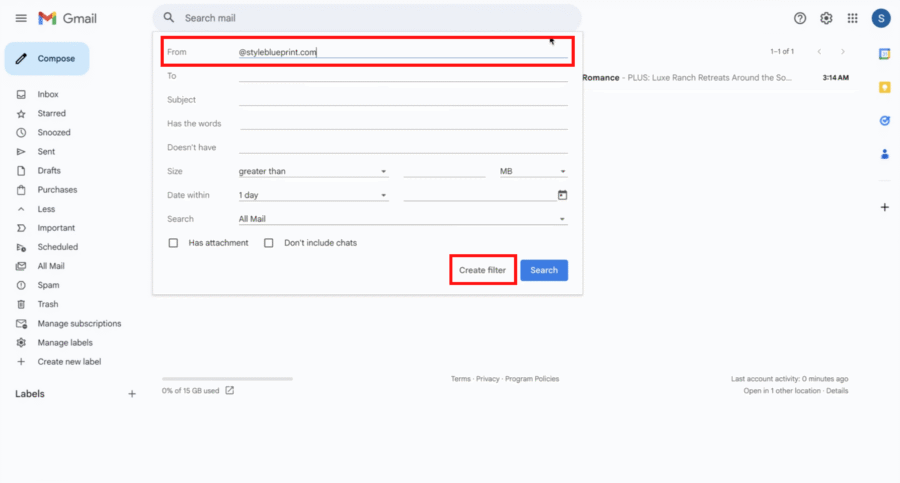The height and width of the screenshot is (483, 900).
Task: Open the Search All Mail dropdown
Action: [x=402, y=219]
